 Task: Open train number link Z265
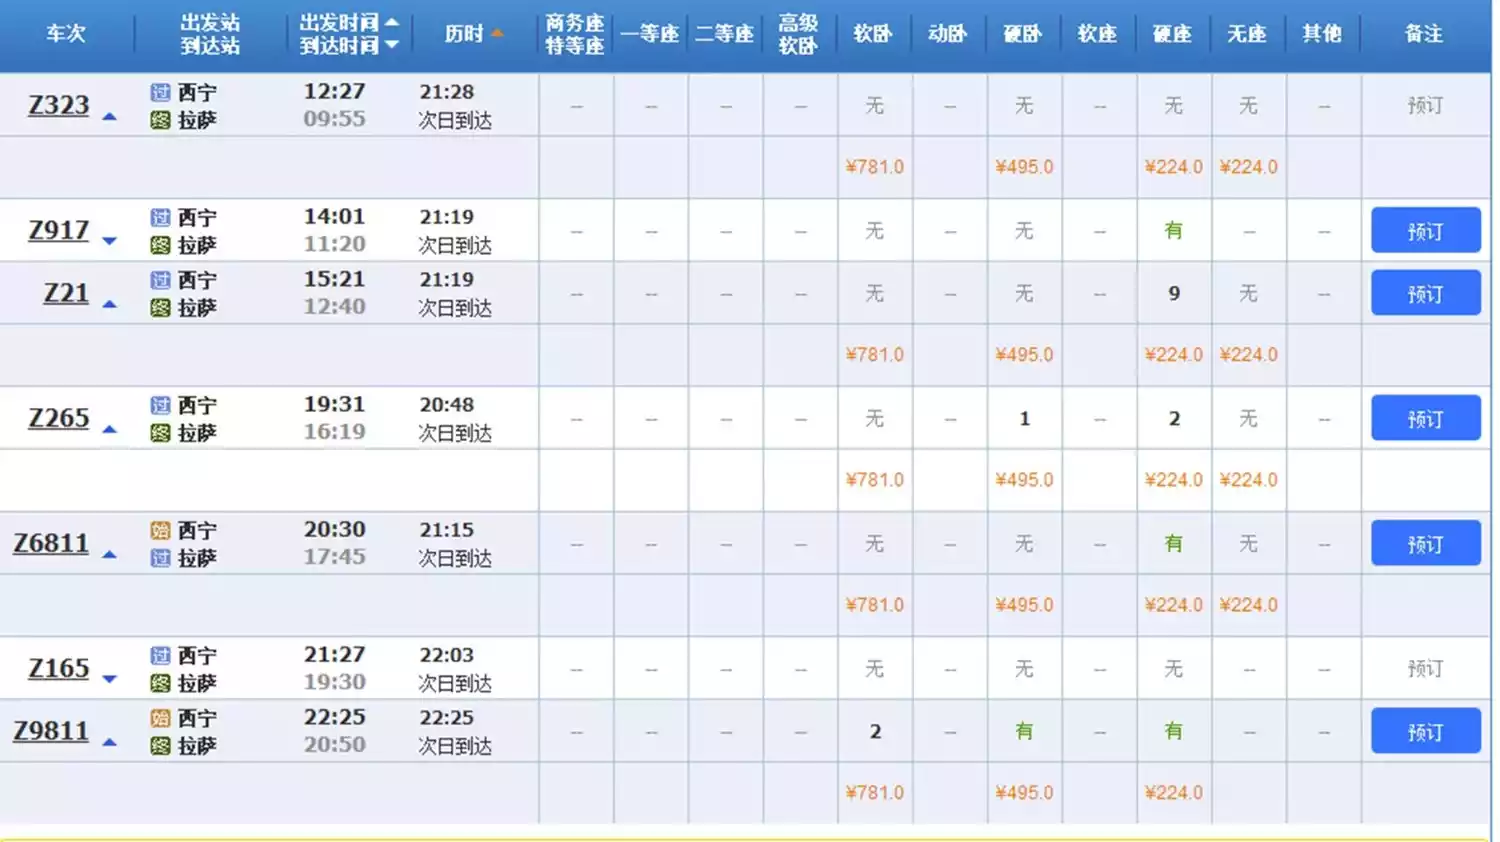[59, 418]
